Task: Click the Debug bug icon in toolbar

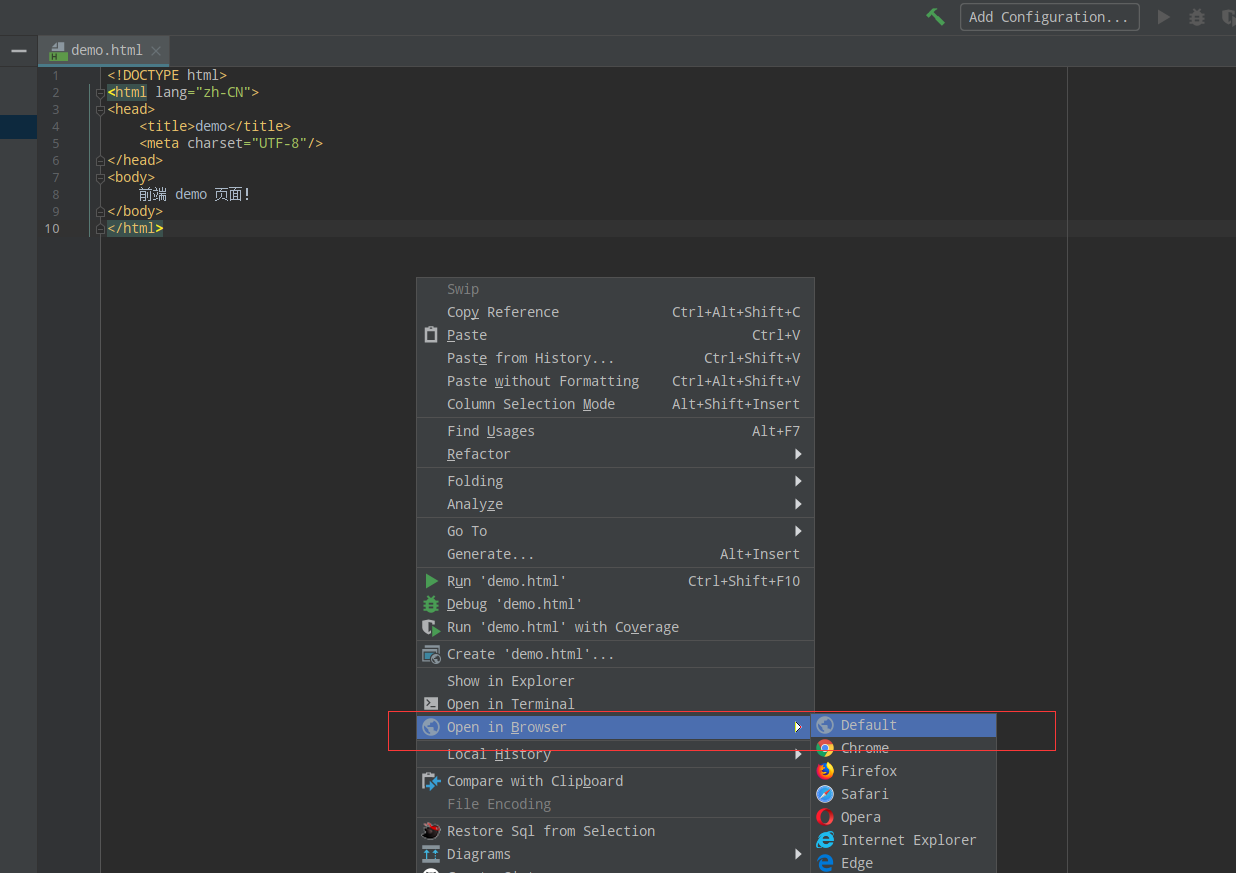Action: point(1196,17)
